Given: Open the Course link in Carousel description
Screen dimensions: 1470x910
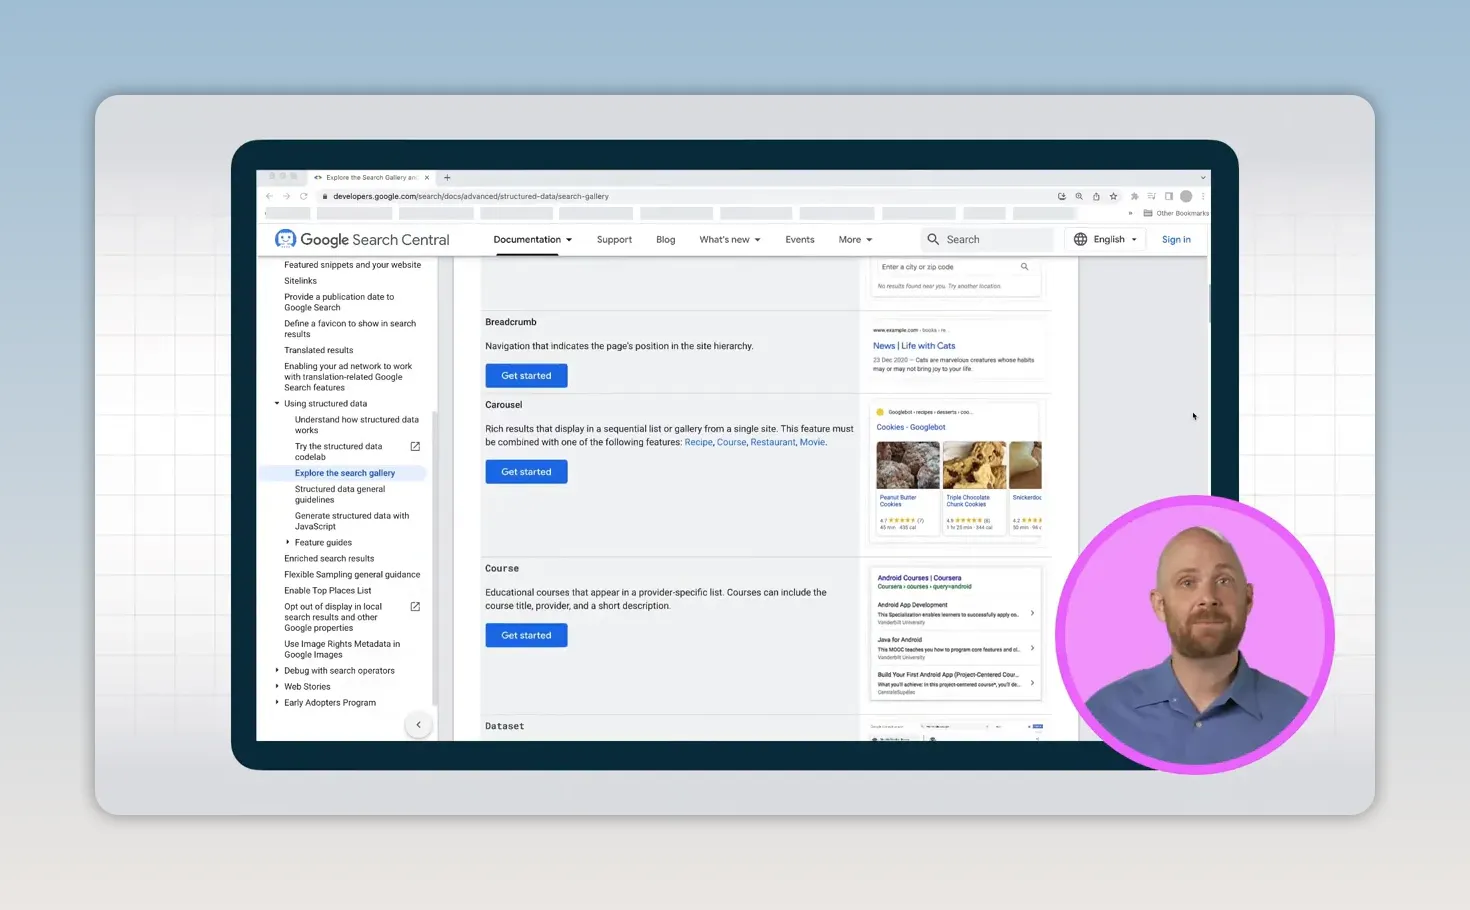Looking at the screenshot, I should [x=732, y=442].
